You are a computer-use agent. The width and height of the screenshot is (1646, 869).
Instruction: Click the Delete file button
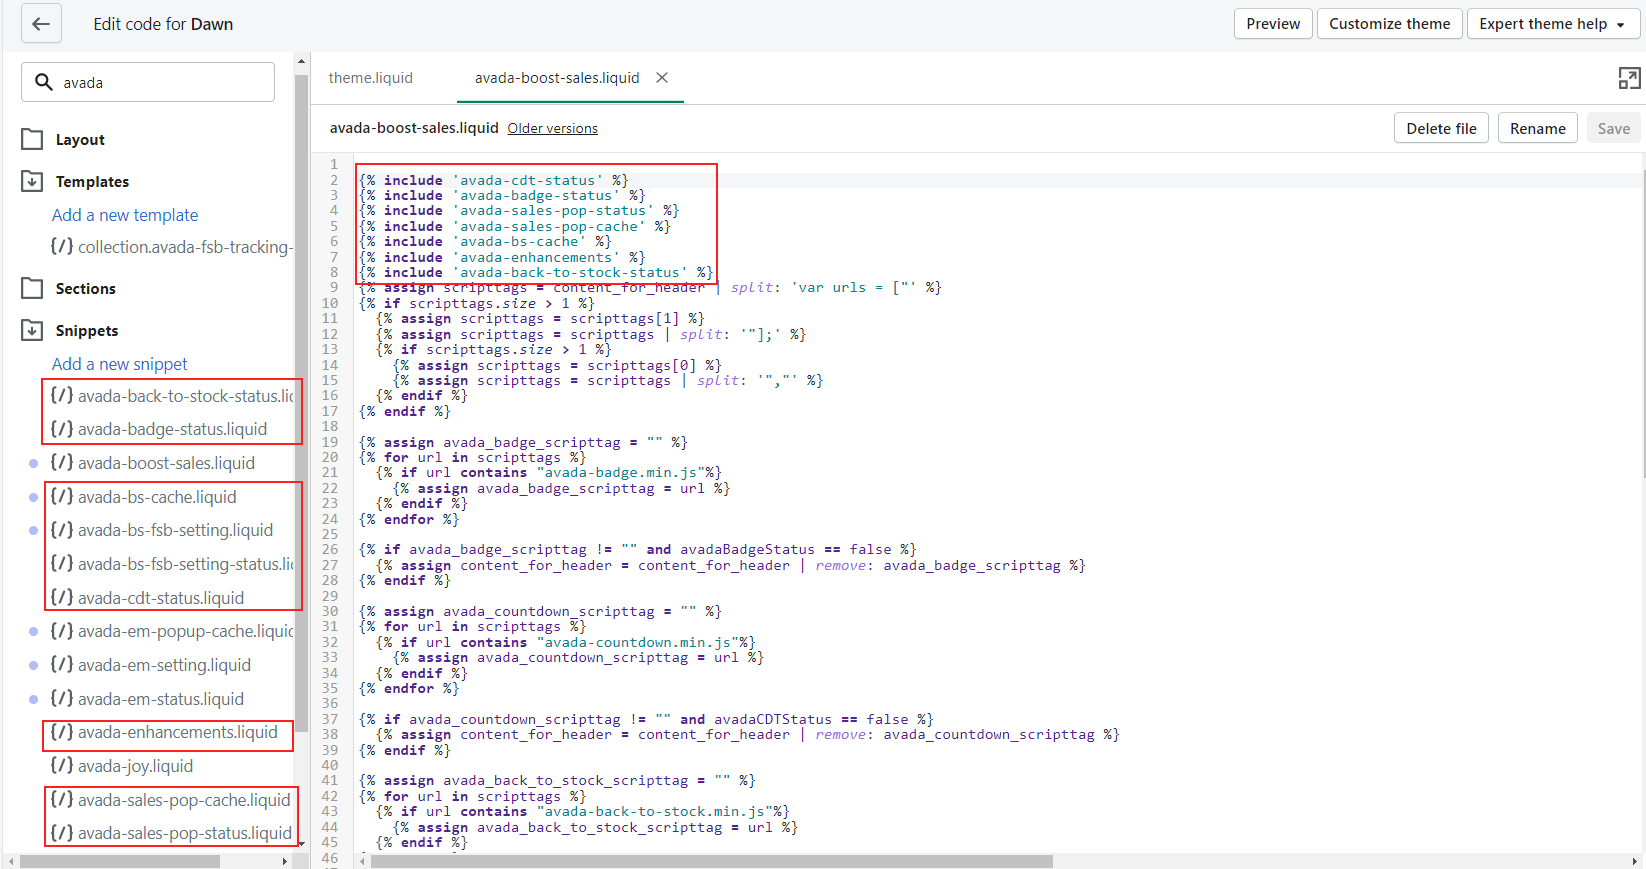(1441, 128)
